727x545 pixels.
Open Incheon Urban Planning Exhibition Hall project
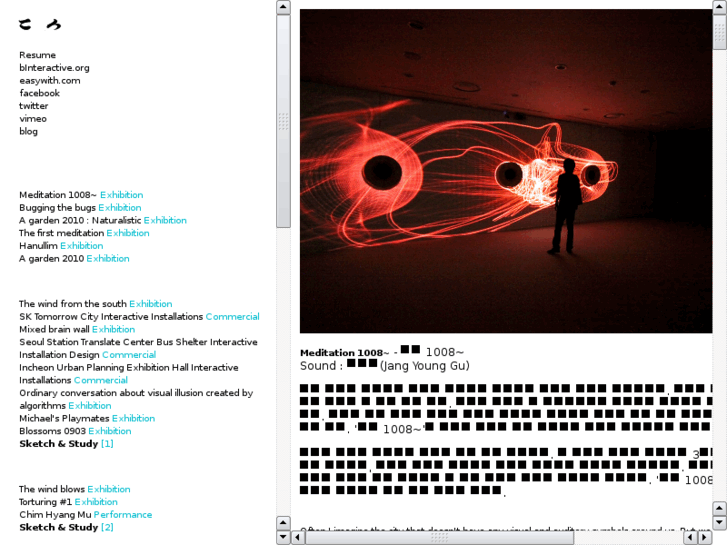[x=129, y=373]
